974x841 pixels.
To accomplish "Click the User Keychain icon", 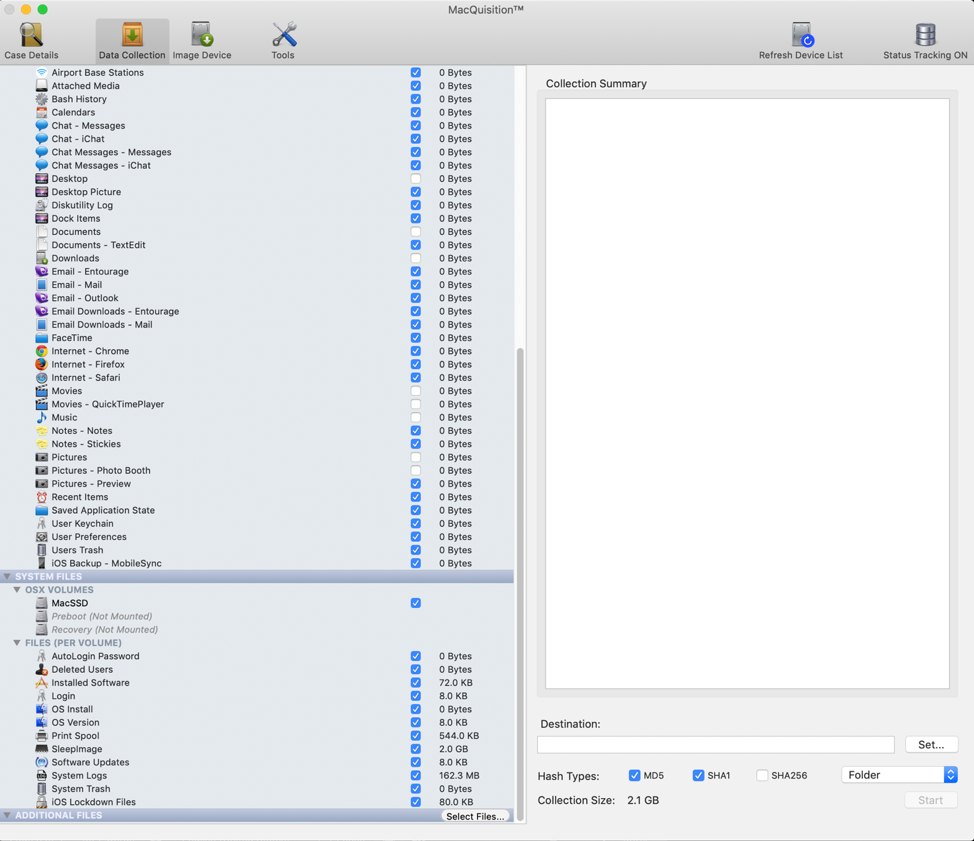I will pos(42,524).
